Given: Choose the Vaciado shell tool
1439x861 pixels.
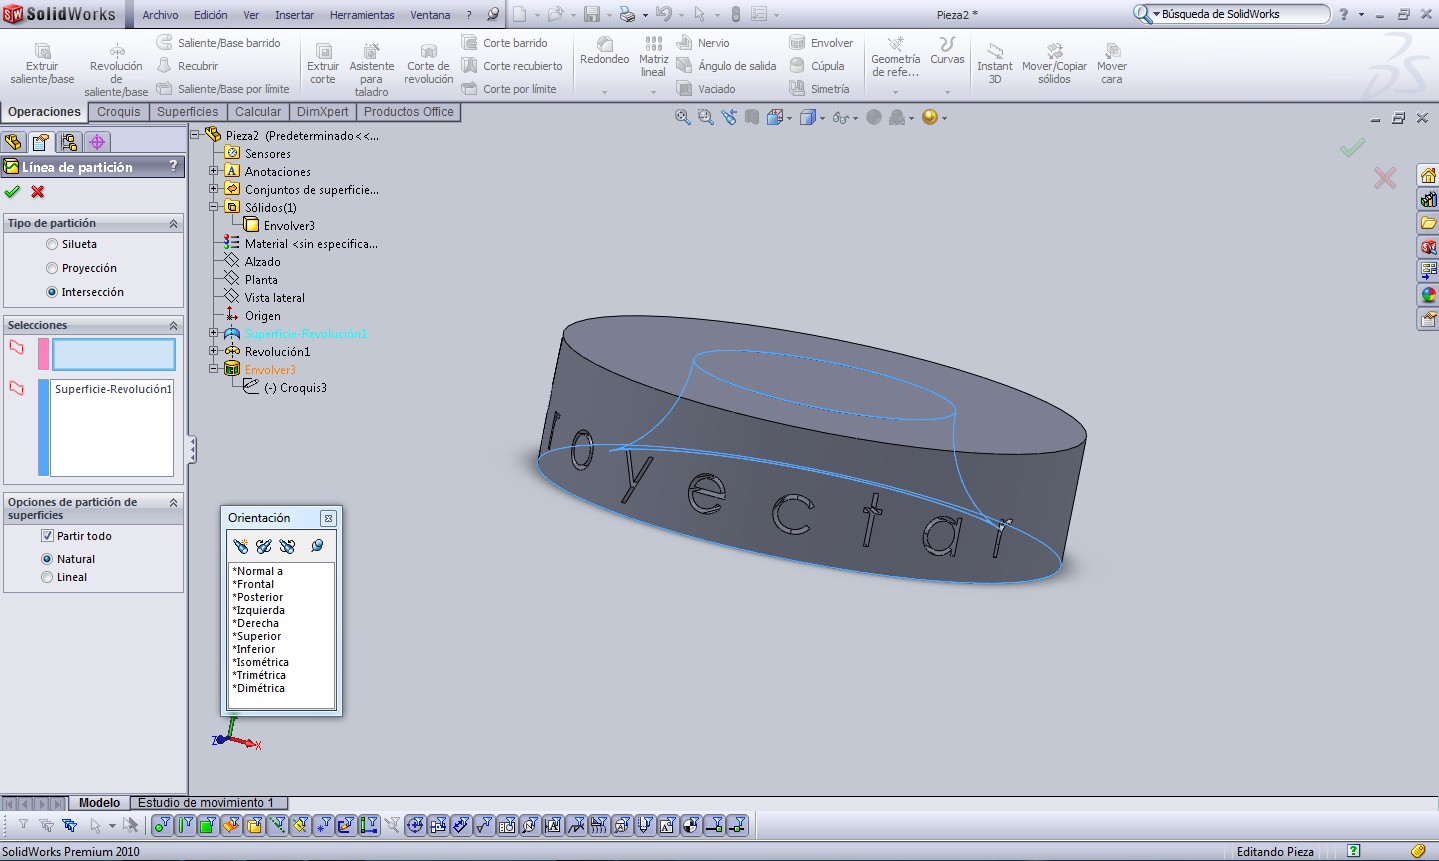Looking at the screenshot, I should (706, 89).
